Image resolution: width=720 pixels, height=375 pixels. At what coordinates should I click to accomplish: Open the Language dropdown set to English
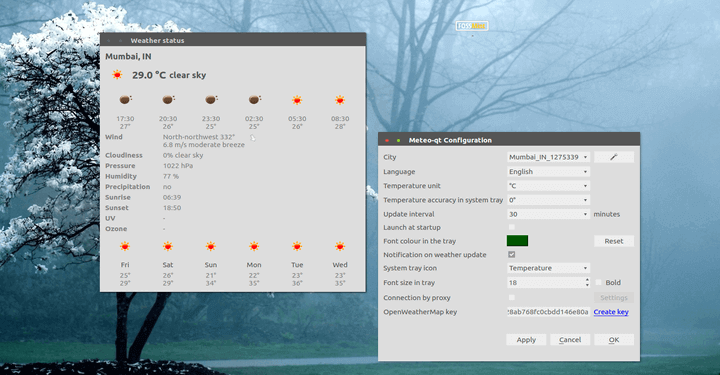(548, 172)
